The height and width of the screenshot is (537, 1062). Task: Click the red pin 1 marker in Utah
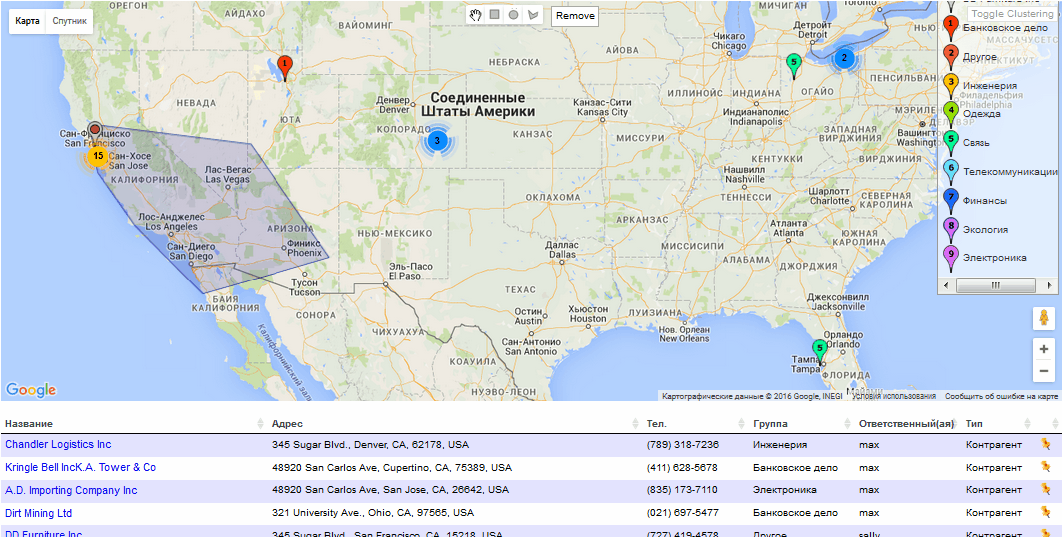[x=285, y=68]
